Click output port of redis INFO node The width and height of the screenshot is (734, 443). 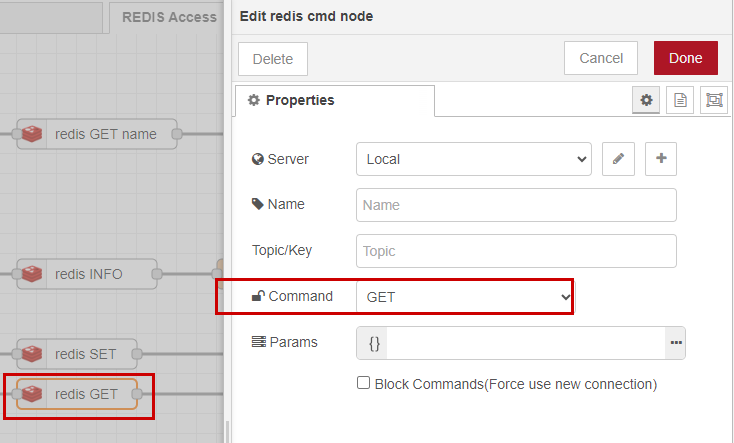157,274
